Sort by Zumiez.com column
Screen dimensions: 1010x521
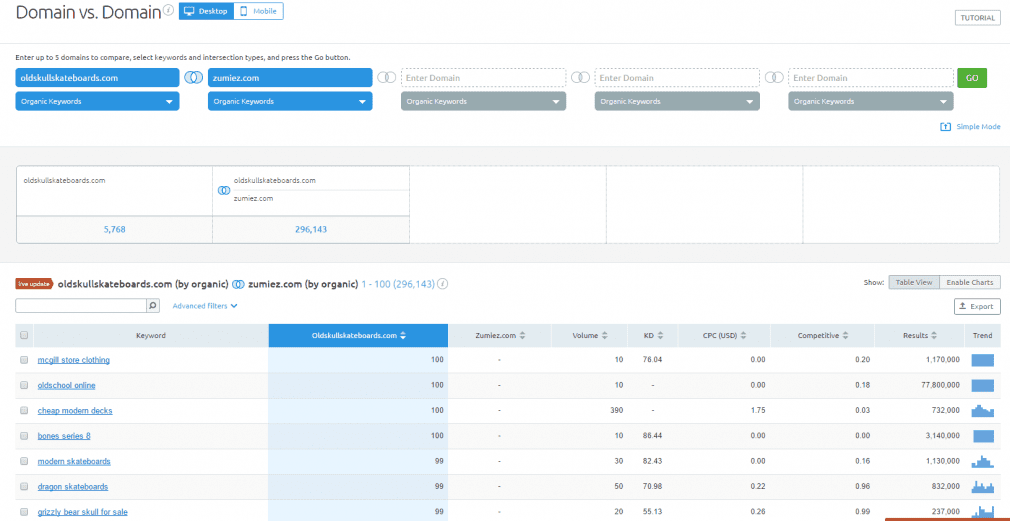pyautogui.click(x=500, y=335)
